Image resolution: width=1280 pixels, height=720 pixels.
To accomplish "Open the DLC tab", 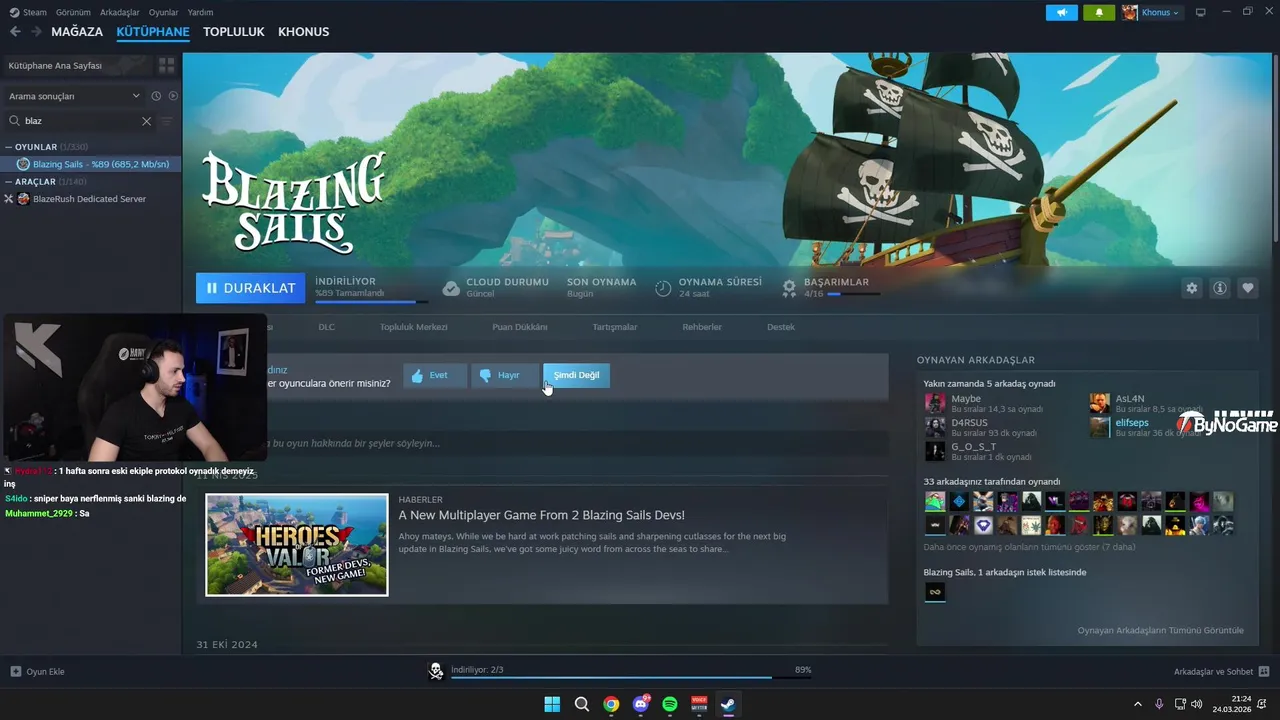I will 326,327.
